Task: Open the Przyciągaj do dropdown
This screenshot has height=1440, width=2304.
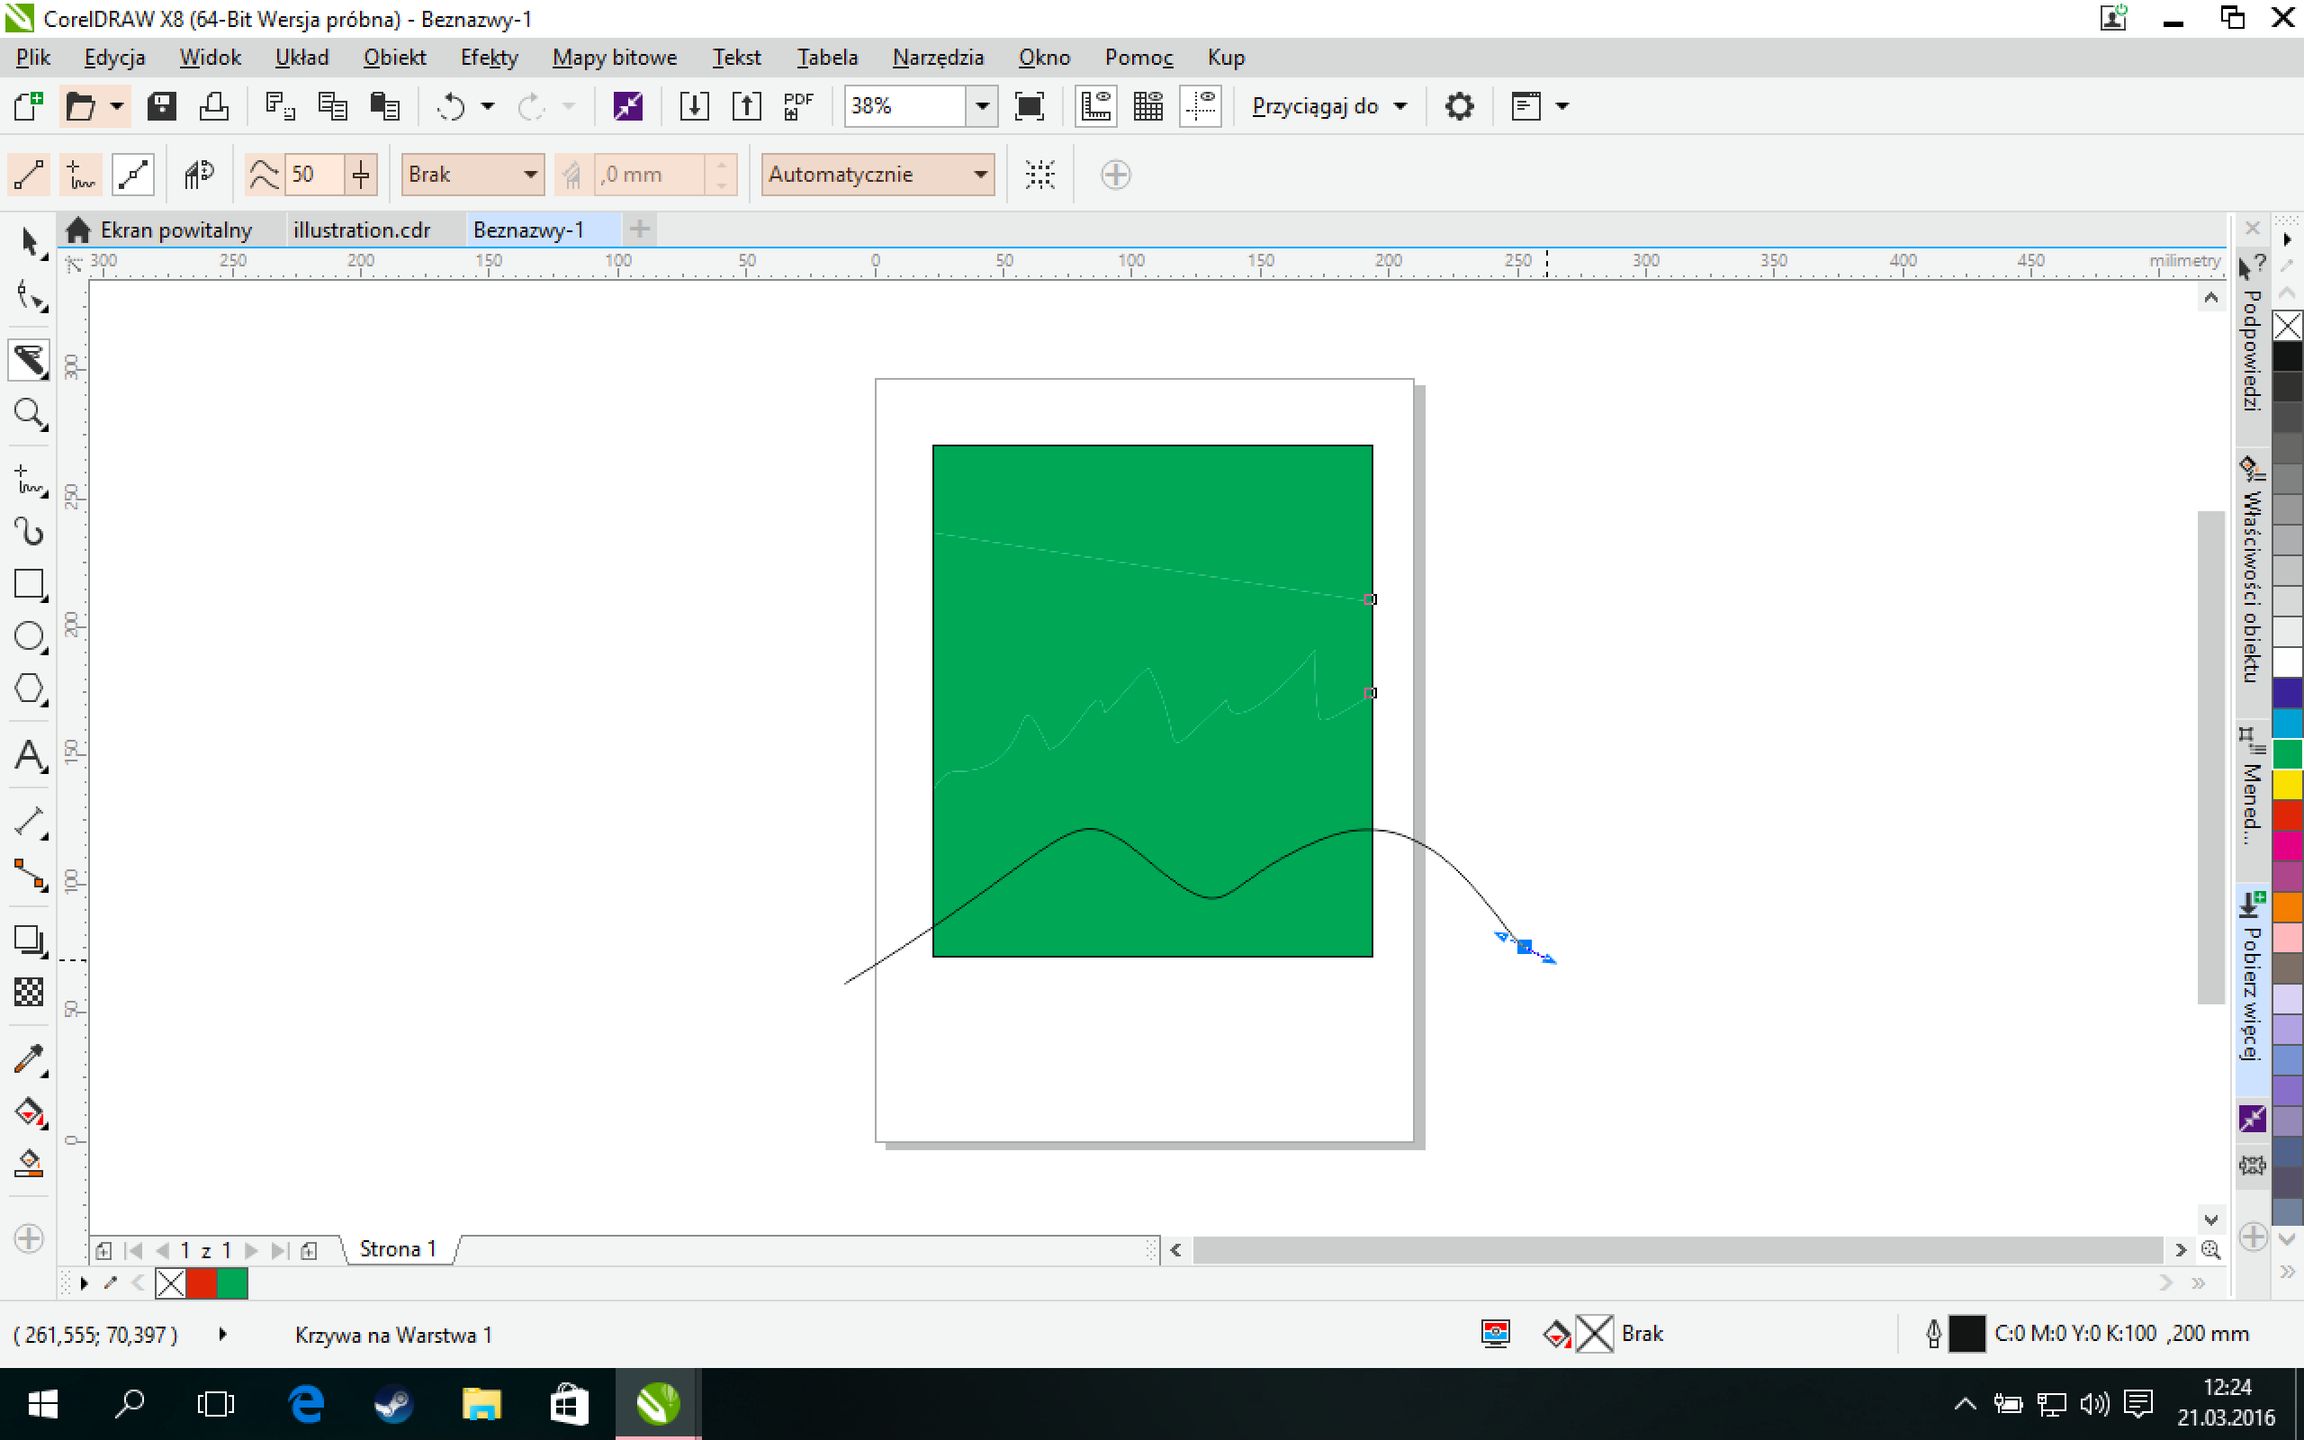Action: 1328,106
